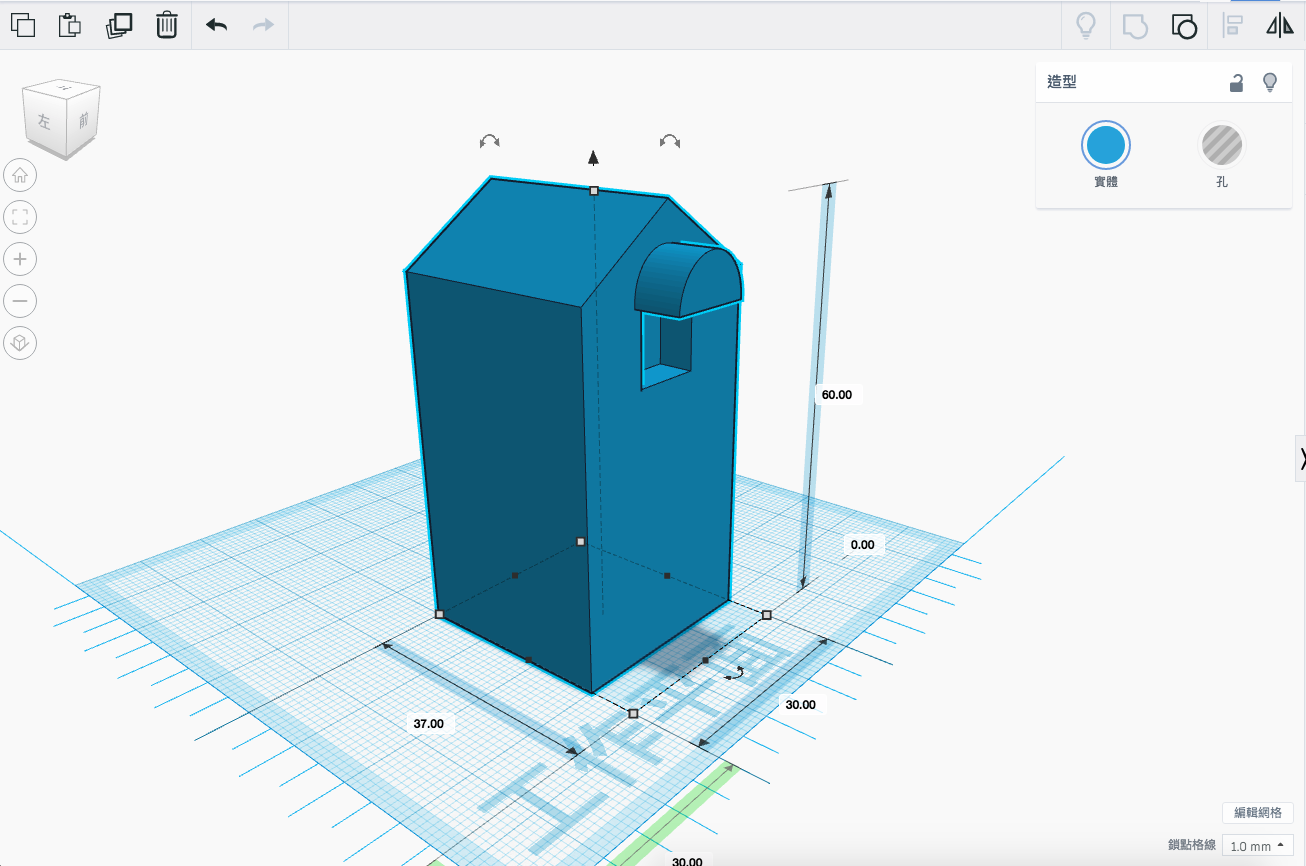Image resolution: width=1306 pixels, height=866 pixels.
Task: Click the 編輯網格 edit grid button
Action: coord(1258,812)
